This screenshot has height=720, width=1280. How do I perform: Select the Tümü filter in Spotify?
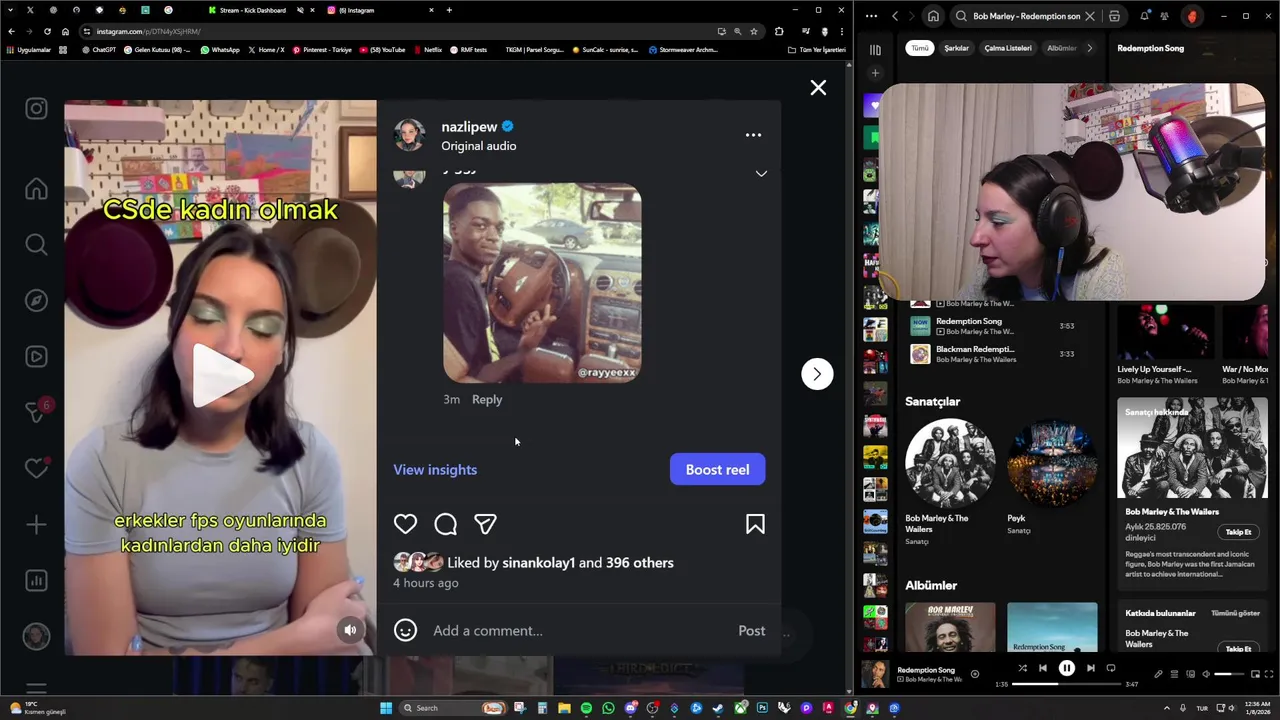coord(920,48)
